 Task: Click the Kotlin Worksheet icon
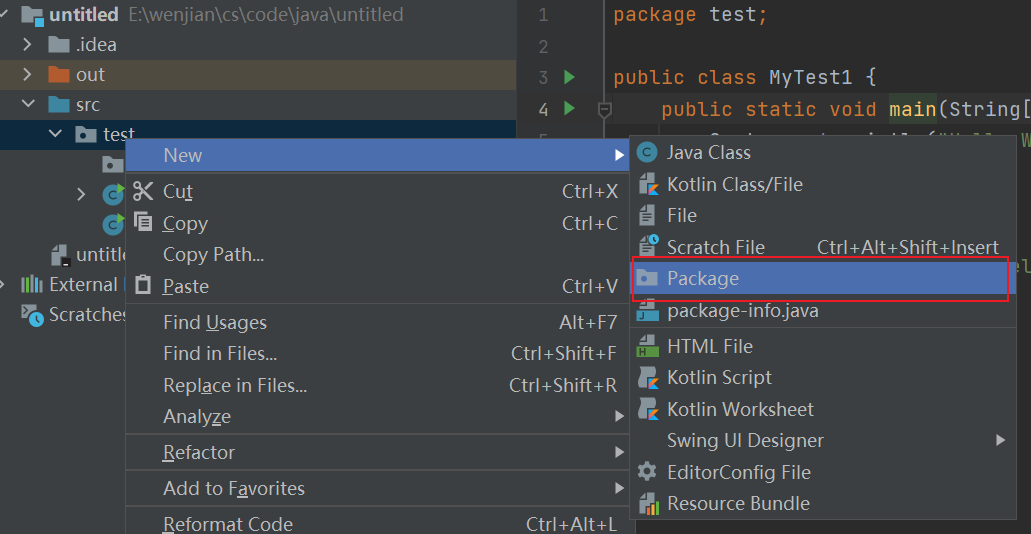point(648,409)
